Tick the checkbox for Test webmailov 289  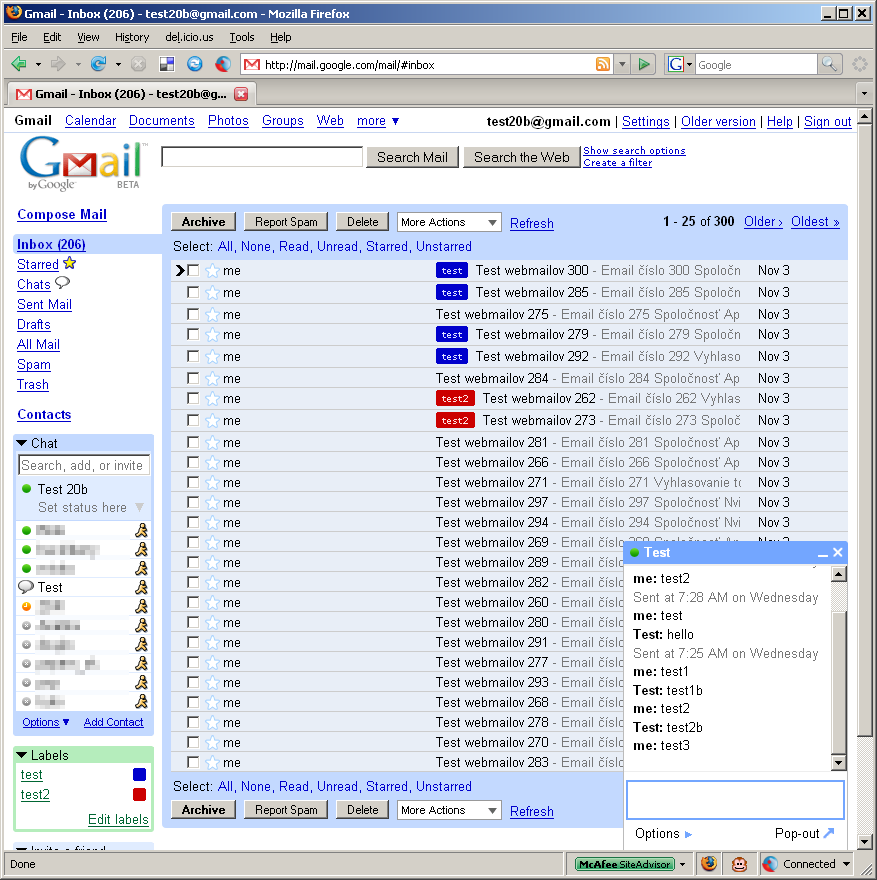click(x=193, y=562)
